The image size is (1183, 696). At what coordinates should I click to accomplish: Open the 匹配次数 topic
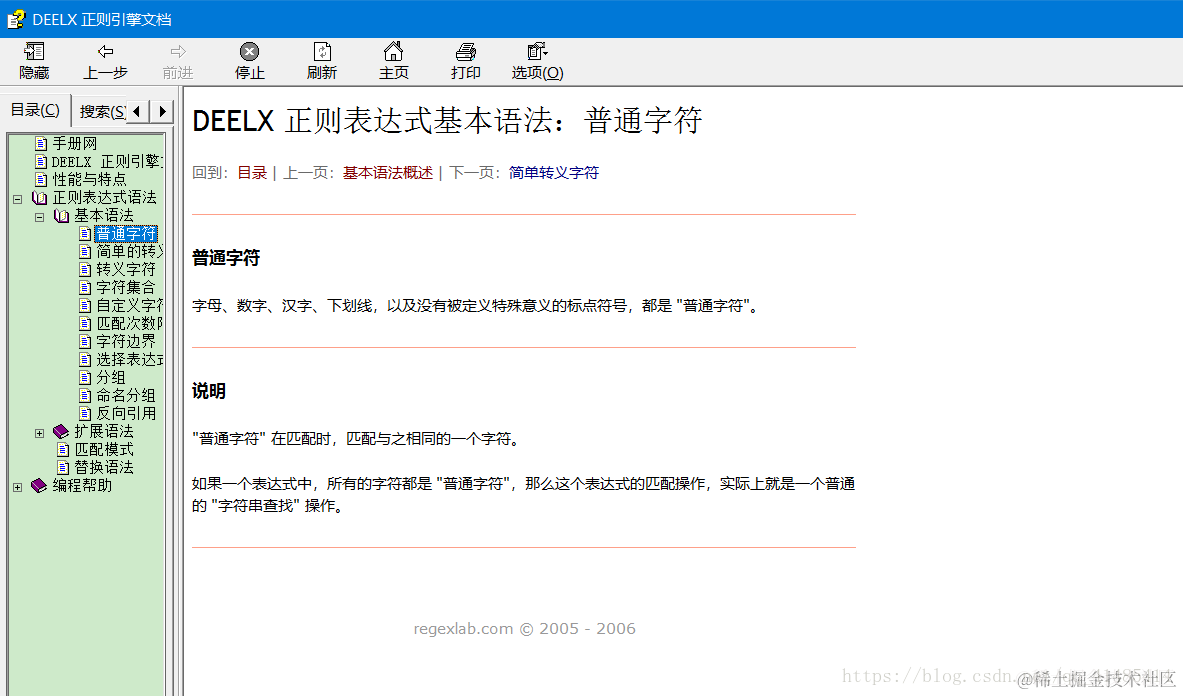[x=129, y=323]
